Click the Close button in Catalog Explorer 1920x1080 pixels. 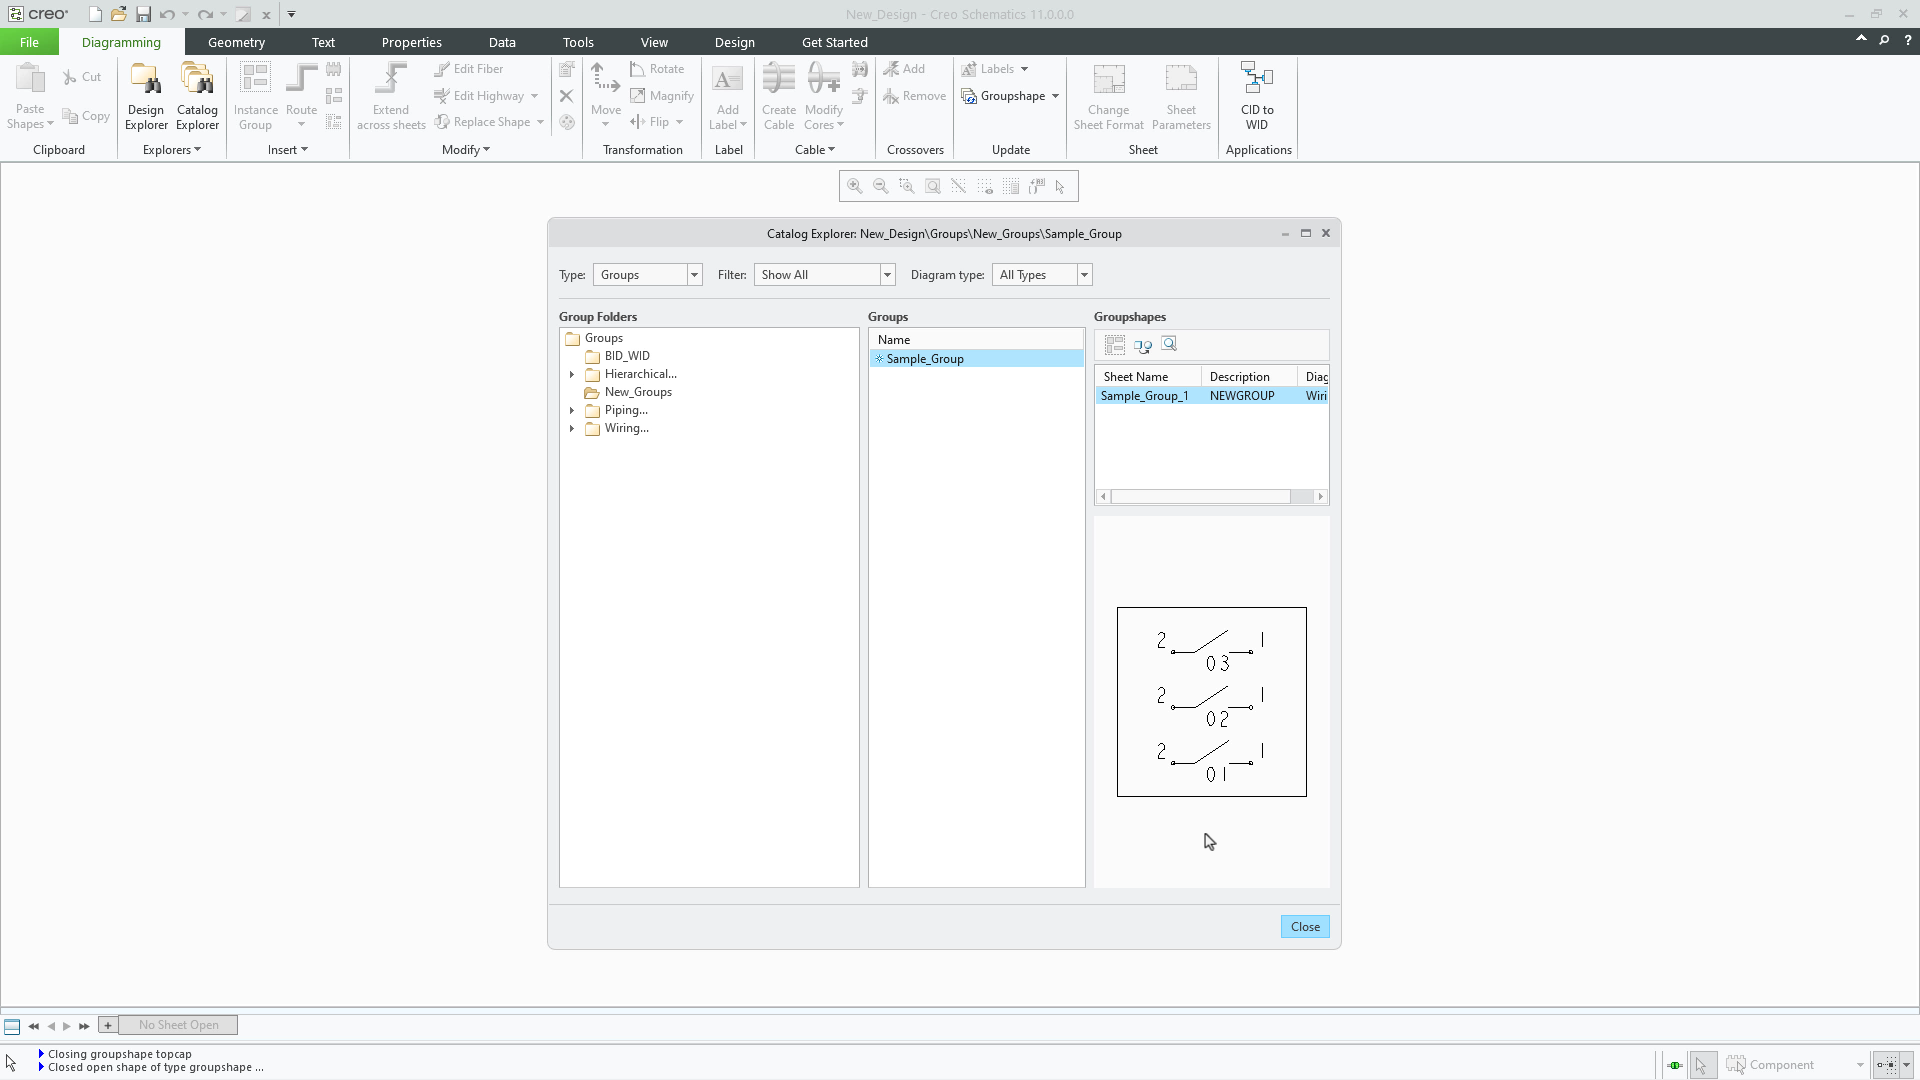coord(1305,926)
